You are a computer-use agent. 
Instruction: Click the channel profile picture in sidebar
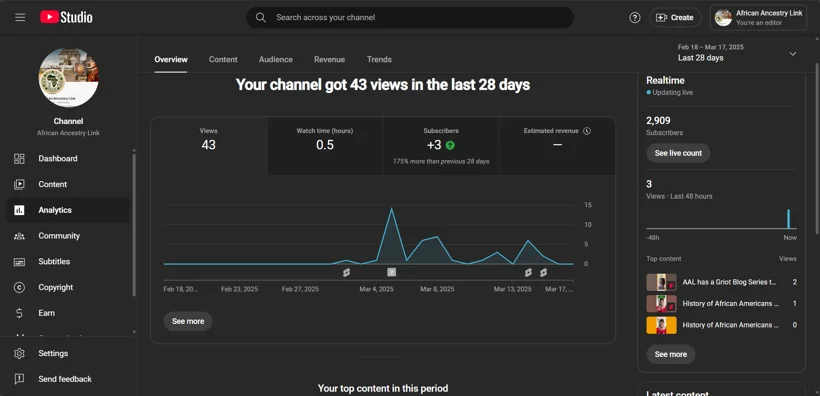pos(69,77)
